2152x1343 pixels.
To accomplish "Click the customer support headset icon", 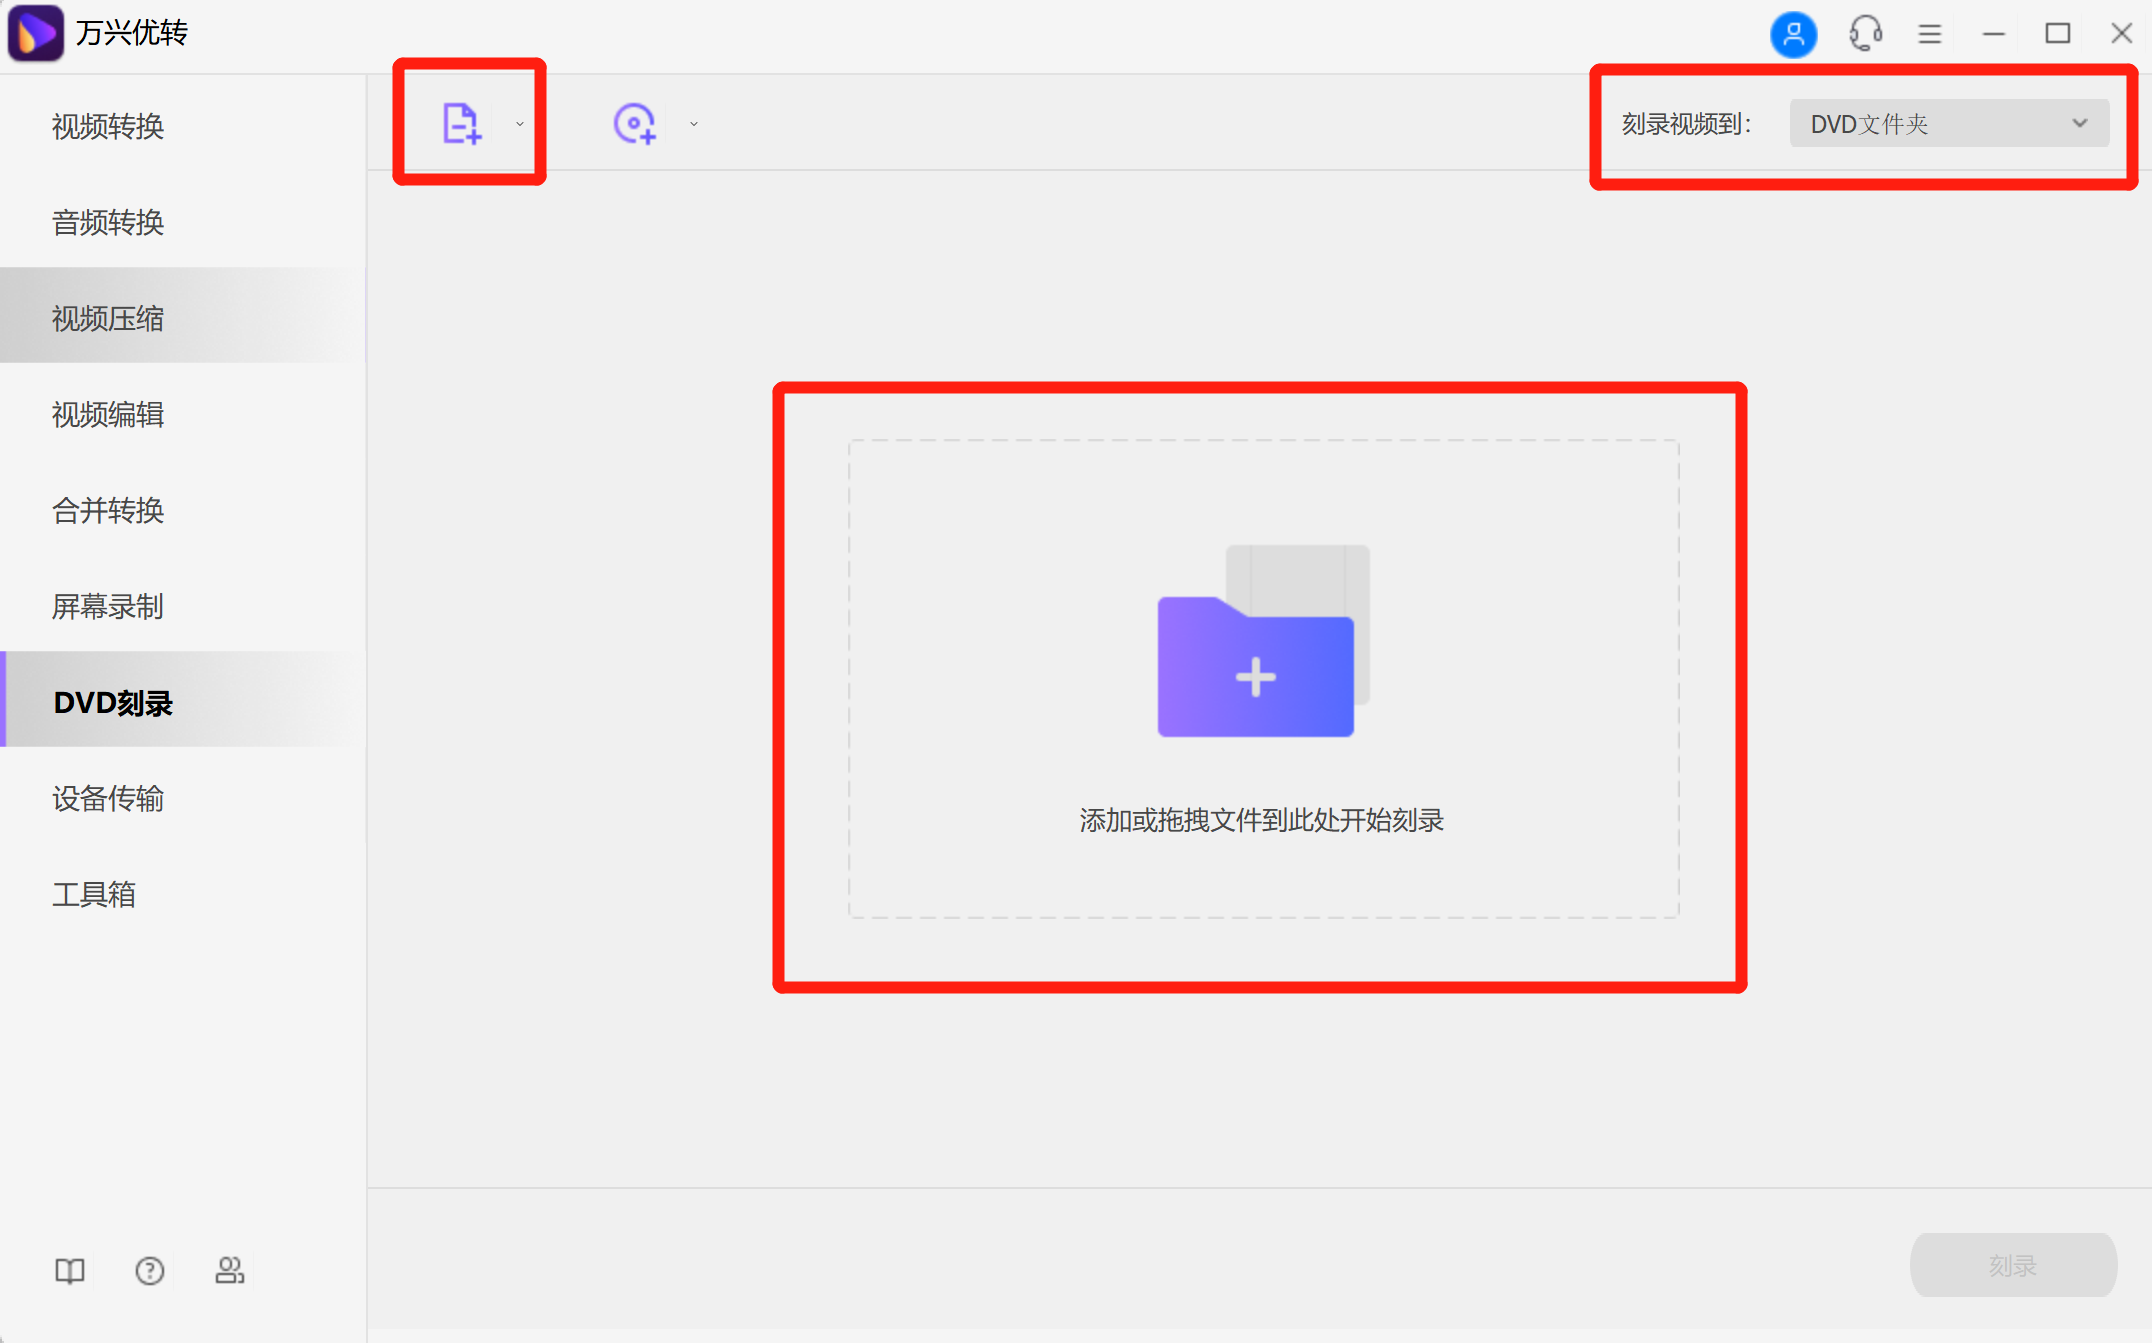I will pos(1864,34).
